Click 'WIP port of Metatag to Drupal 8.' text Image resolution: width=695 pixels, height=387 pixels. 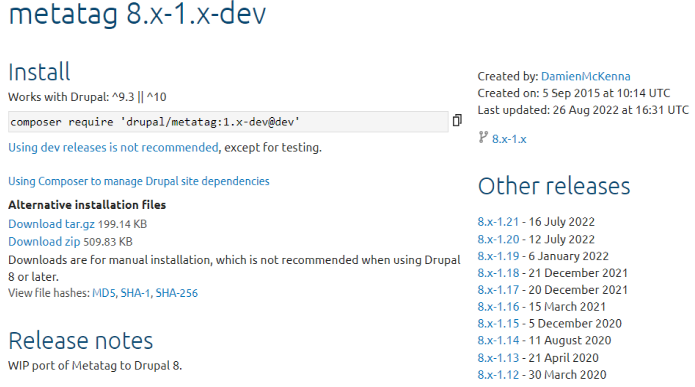pyautogui.click(x=95, y=366)
